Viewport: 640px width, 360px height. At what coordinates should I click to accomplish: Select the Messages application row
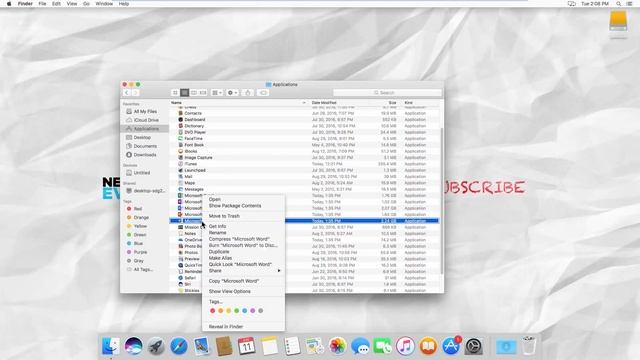(304, 189)
